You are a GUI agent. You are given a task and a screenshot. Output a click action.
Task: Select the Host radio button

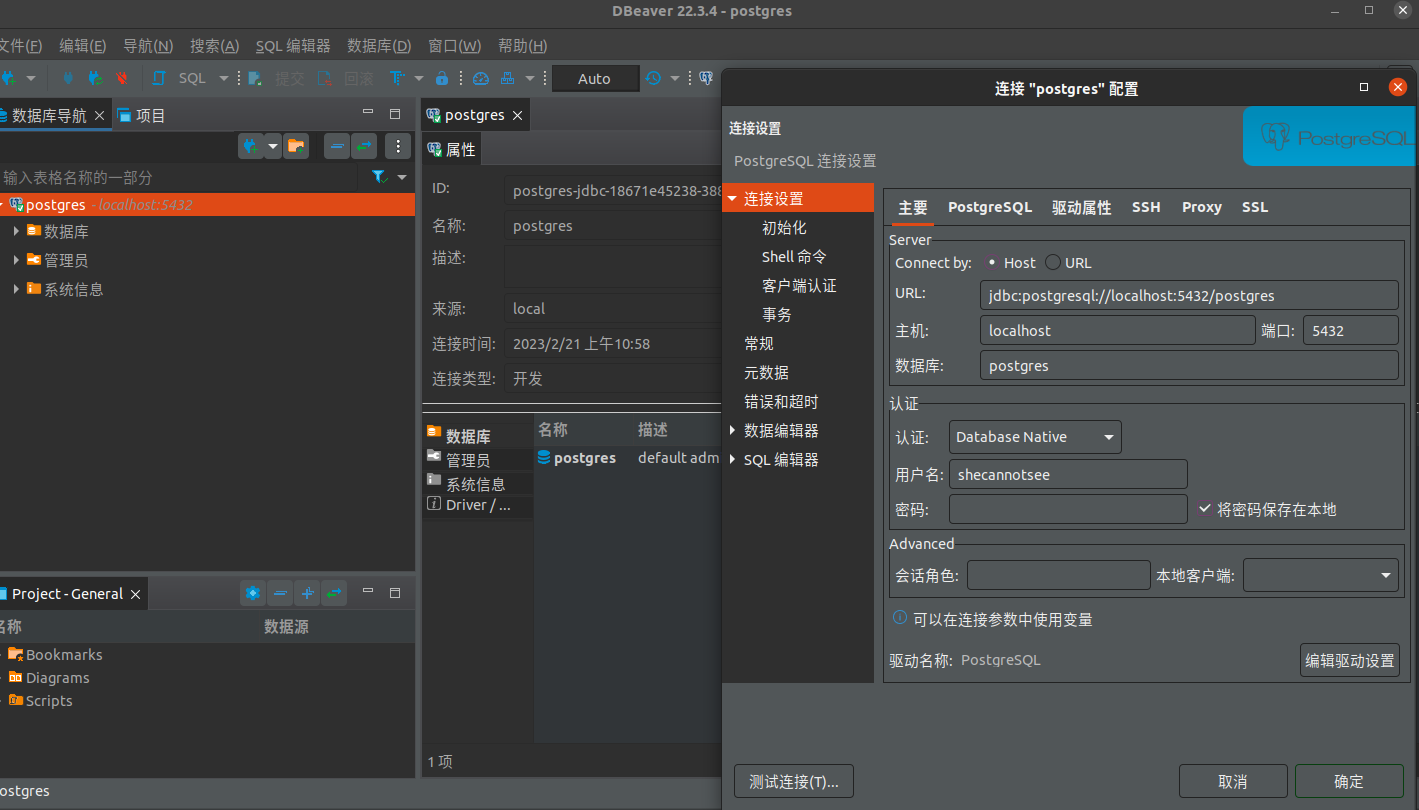pyautogui.click(x=991, y=262)
